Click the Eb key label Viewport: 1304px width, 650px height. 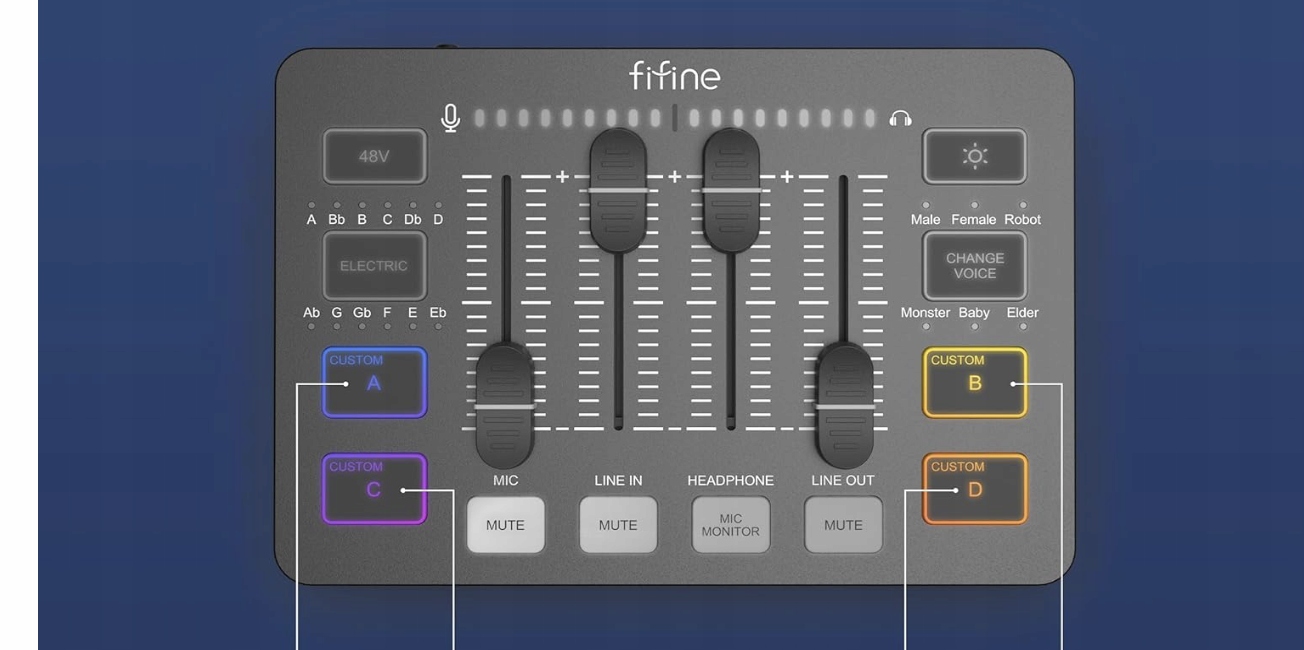point(438,312)
